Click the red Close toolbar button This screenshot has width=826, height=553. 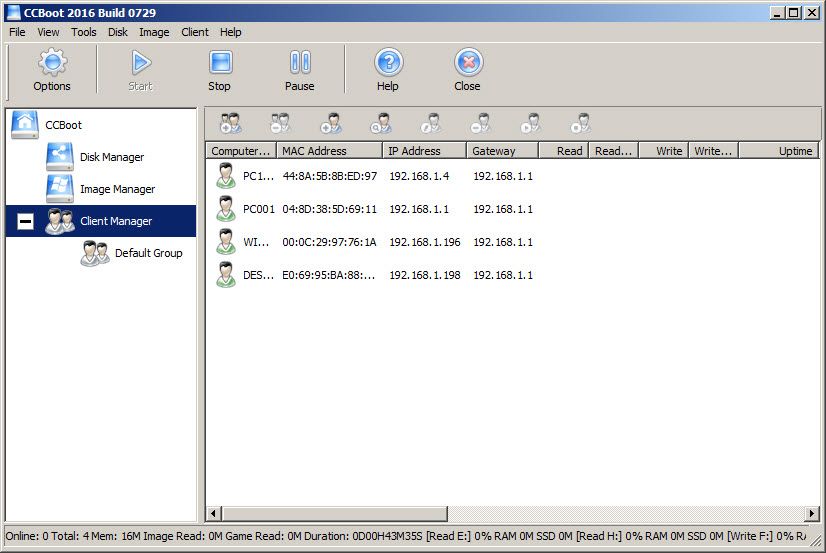coord(468,70)
